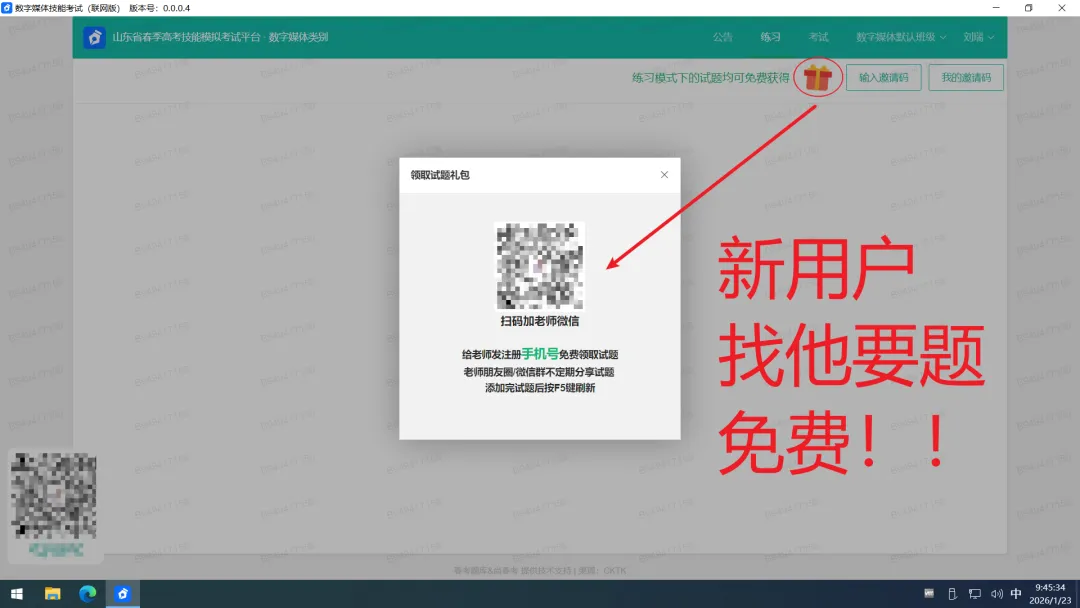Click the network icon in system tray
This screenshot has height=608, width=1080.
pos(975,594)
